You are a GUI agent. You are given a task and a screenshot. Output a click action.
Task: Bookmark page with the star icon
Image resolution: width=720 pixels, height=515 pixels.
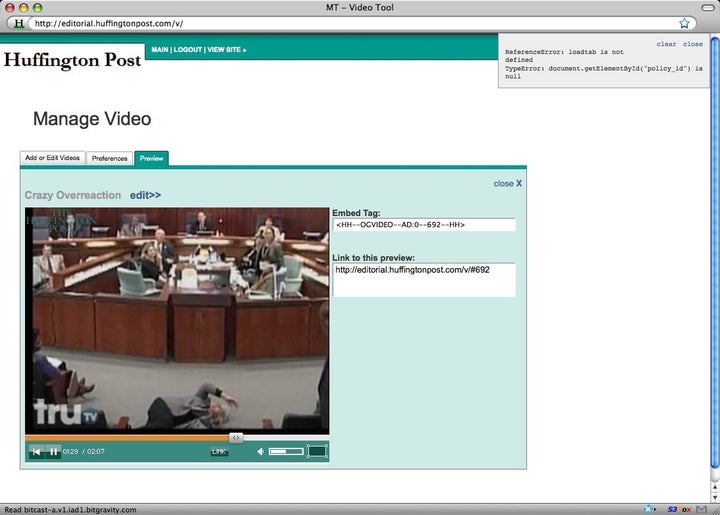coord(684,23)
